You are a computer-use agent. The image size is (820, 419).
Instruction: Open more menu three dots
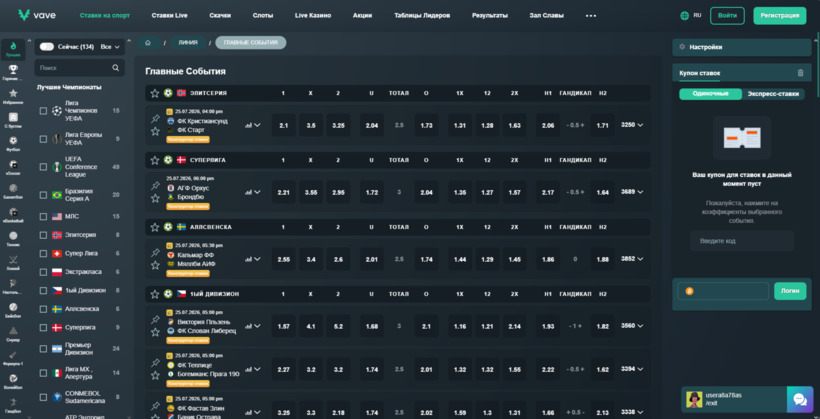pyautogui.click(x=591, y=16)
